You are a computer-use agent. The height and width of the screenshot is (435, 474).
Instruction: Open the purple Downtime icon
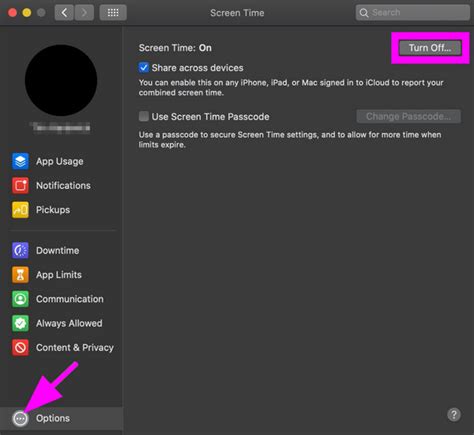[x=20, y=251]
